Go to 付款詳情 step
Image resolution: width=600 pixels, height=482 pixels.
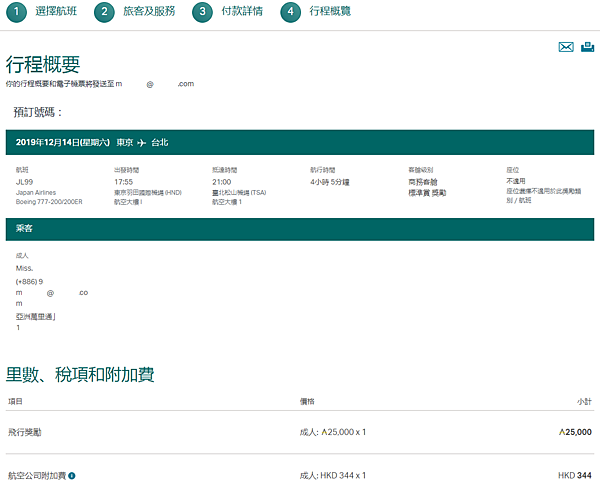tap(242, 11)
